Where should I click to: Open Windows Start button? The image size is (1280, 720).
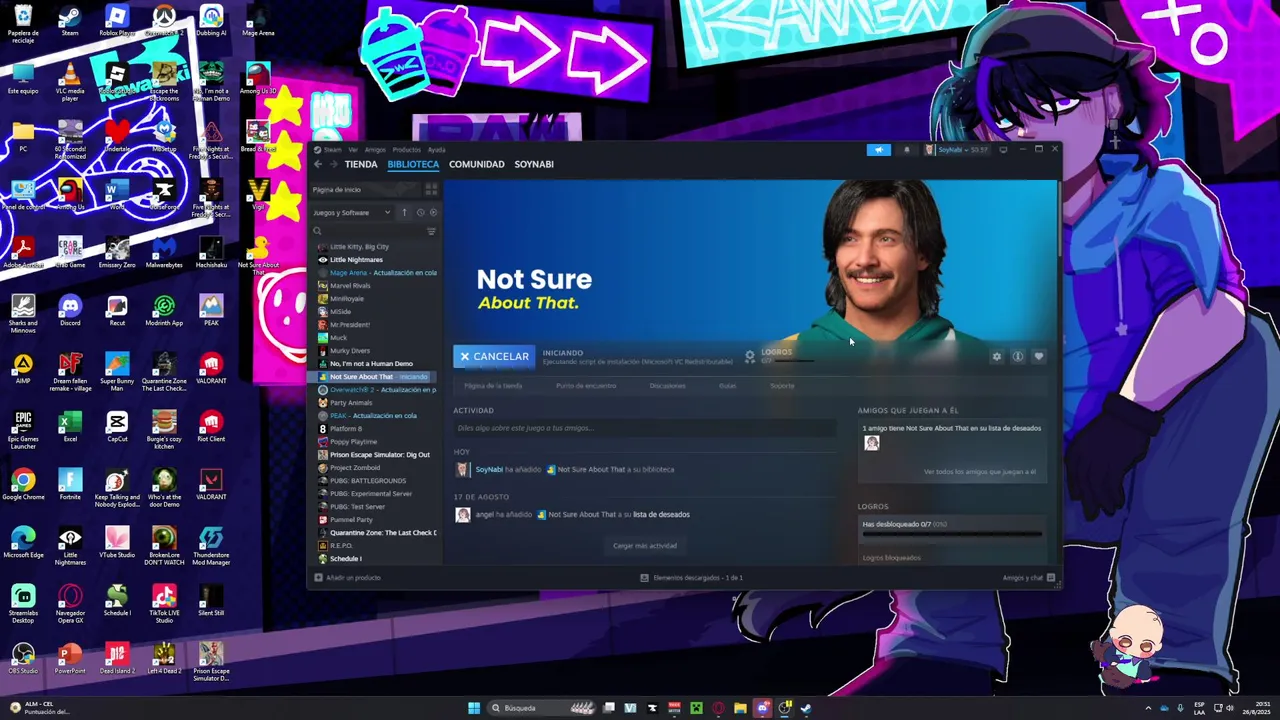point(474,708)
